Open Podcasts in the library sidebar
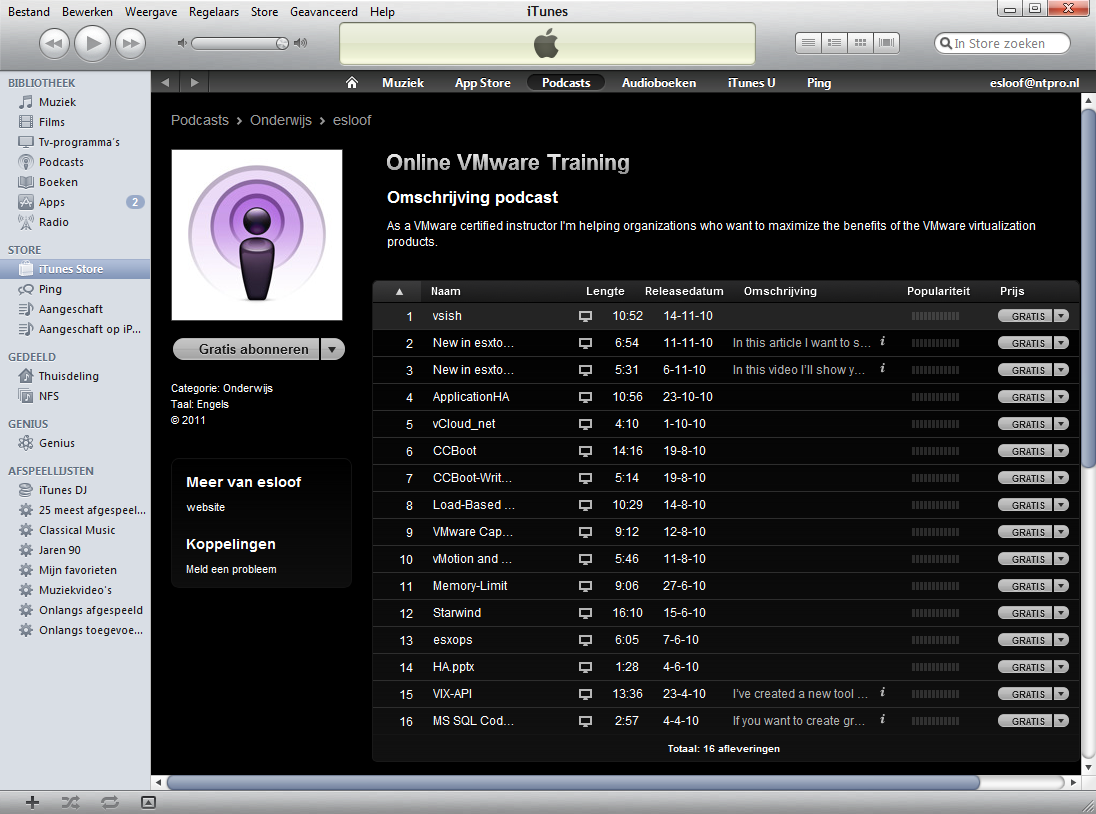This screenshot has height=814, width=1096. coord(61,162)
